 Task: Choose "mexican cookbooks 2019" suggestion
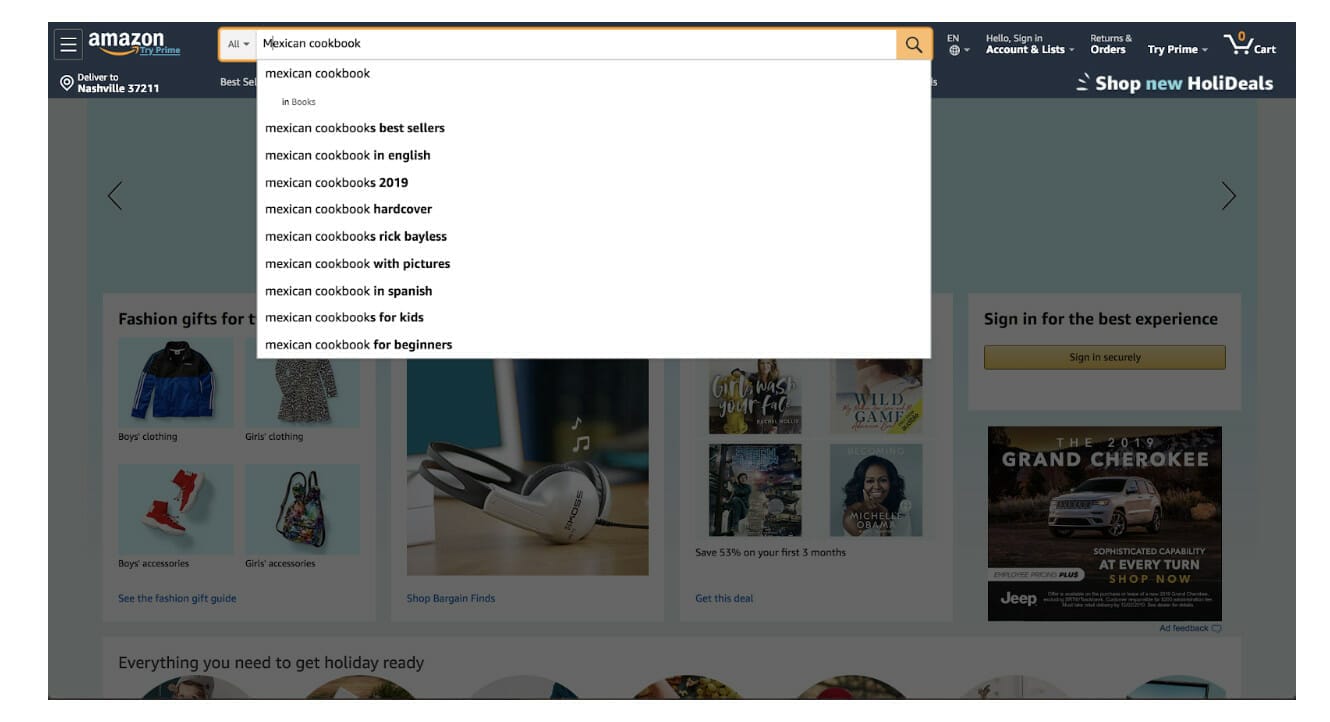click(x=593, y=182)
